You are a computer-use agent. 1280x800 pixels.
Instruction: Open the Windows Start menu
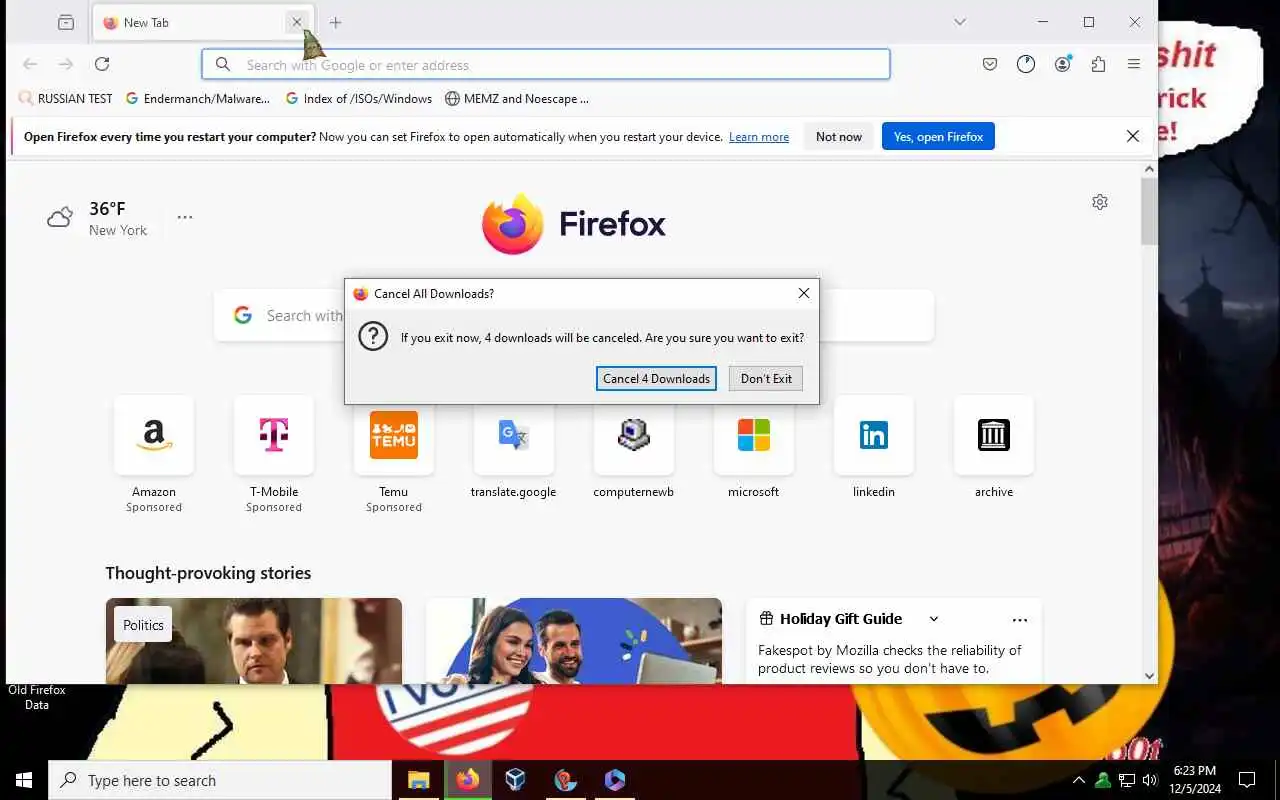pyautogui.click(x=24, y=780)
